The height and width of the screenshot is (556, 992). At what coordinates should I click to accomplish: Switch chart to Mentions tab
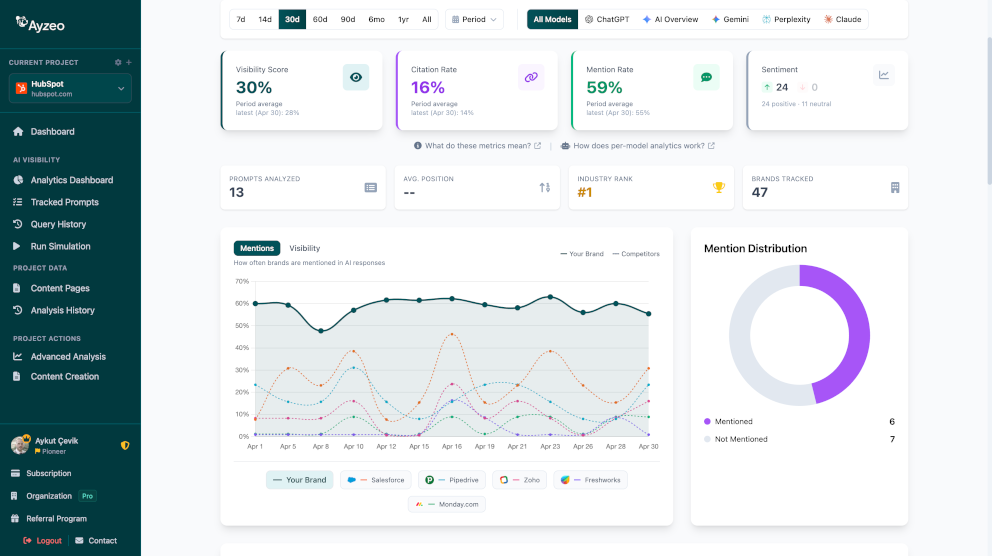click(x=257, y=249)
